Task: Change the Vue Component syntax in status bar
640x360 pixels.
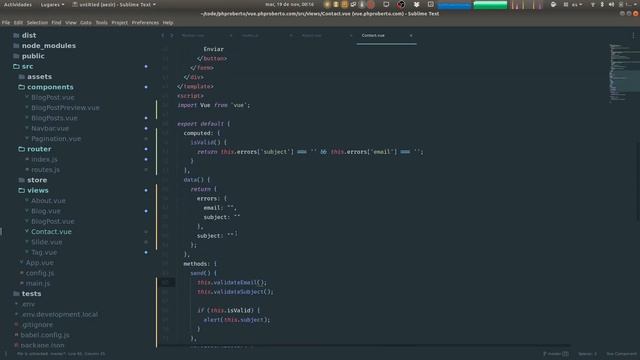Action: 621,354
